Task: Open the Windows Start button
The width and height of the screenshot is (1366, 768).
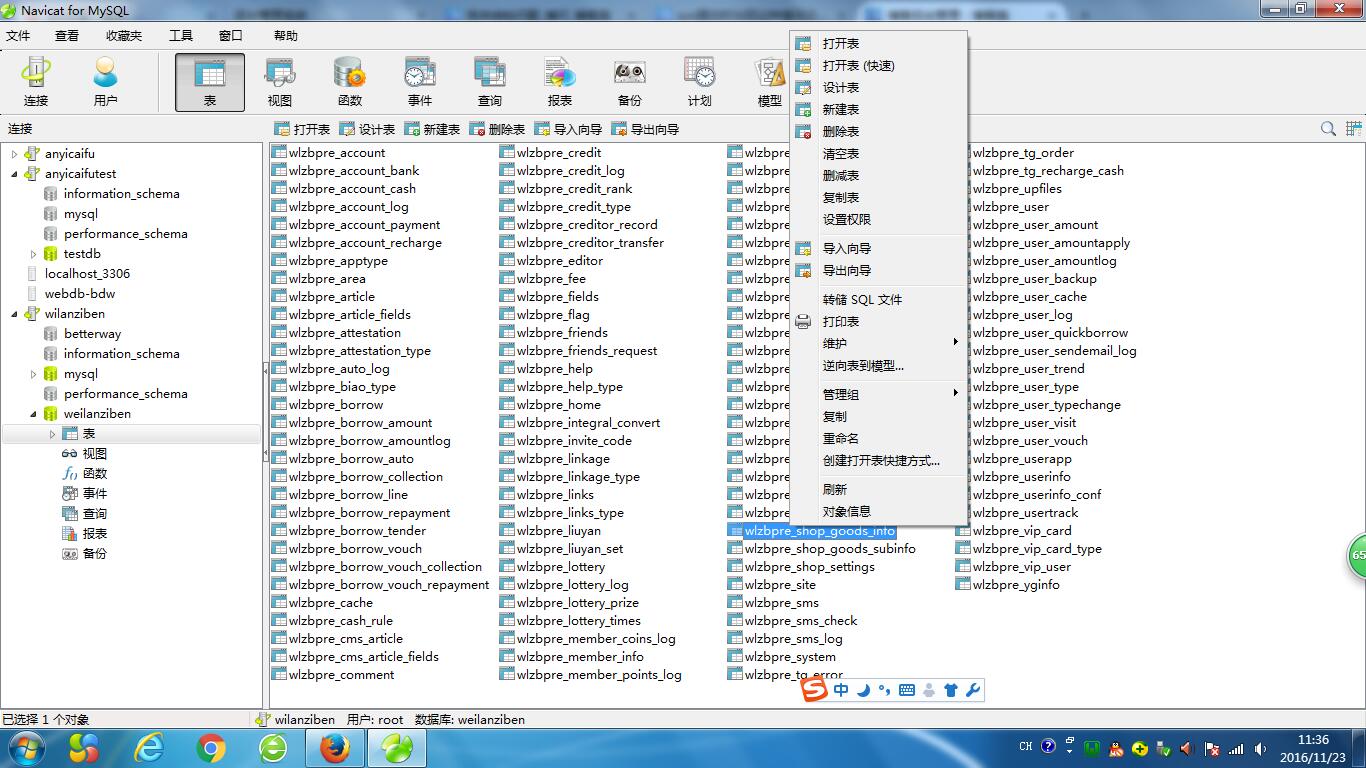Action: (26, 748)
